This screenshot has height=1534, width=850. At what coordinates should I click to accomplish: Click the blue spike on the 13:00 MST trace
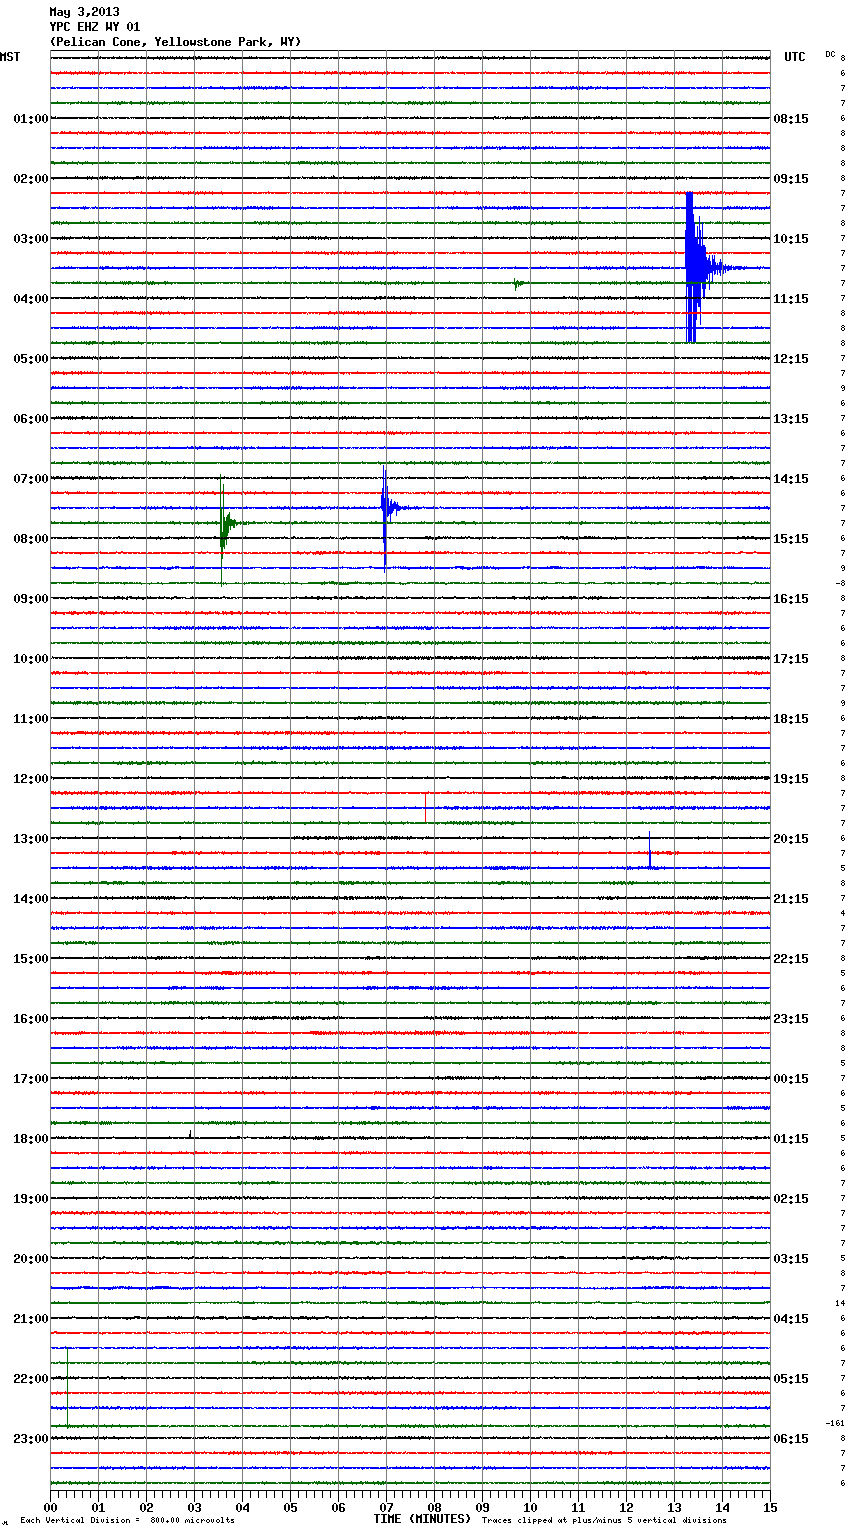pos(650,851)
